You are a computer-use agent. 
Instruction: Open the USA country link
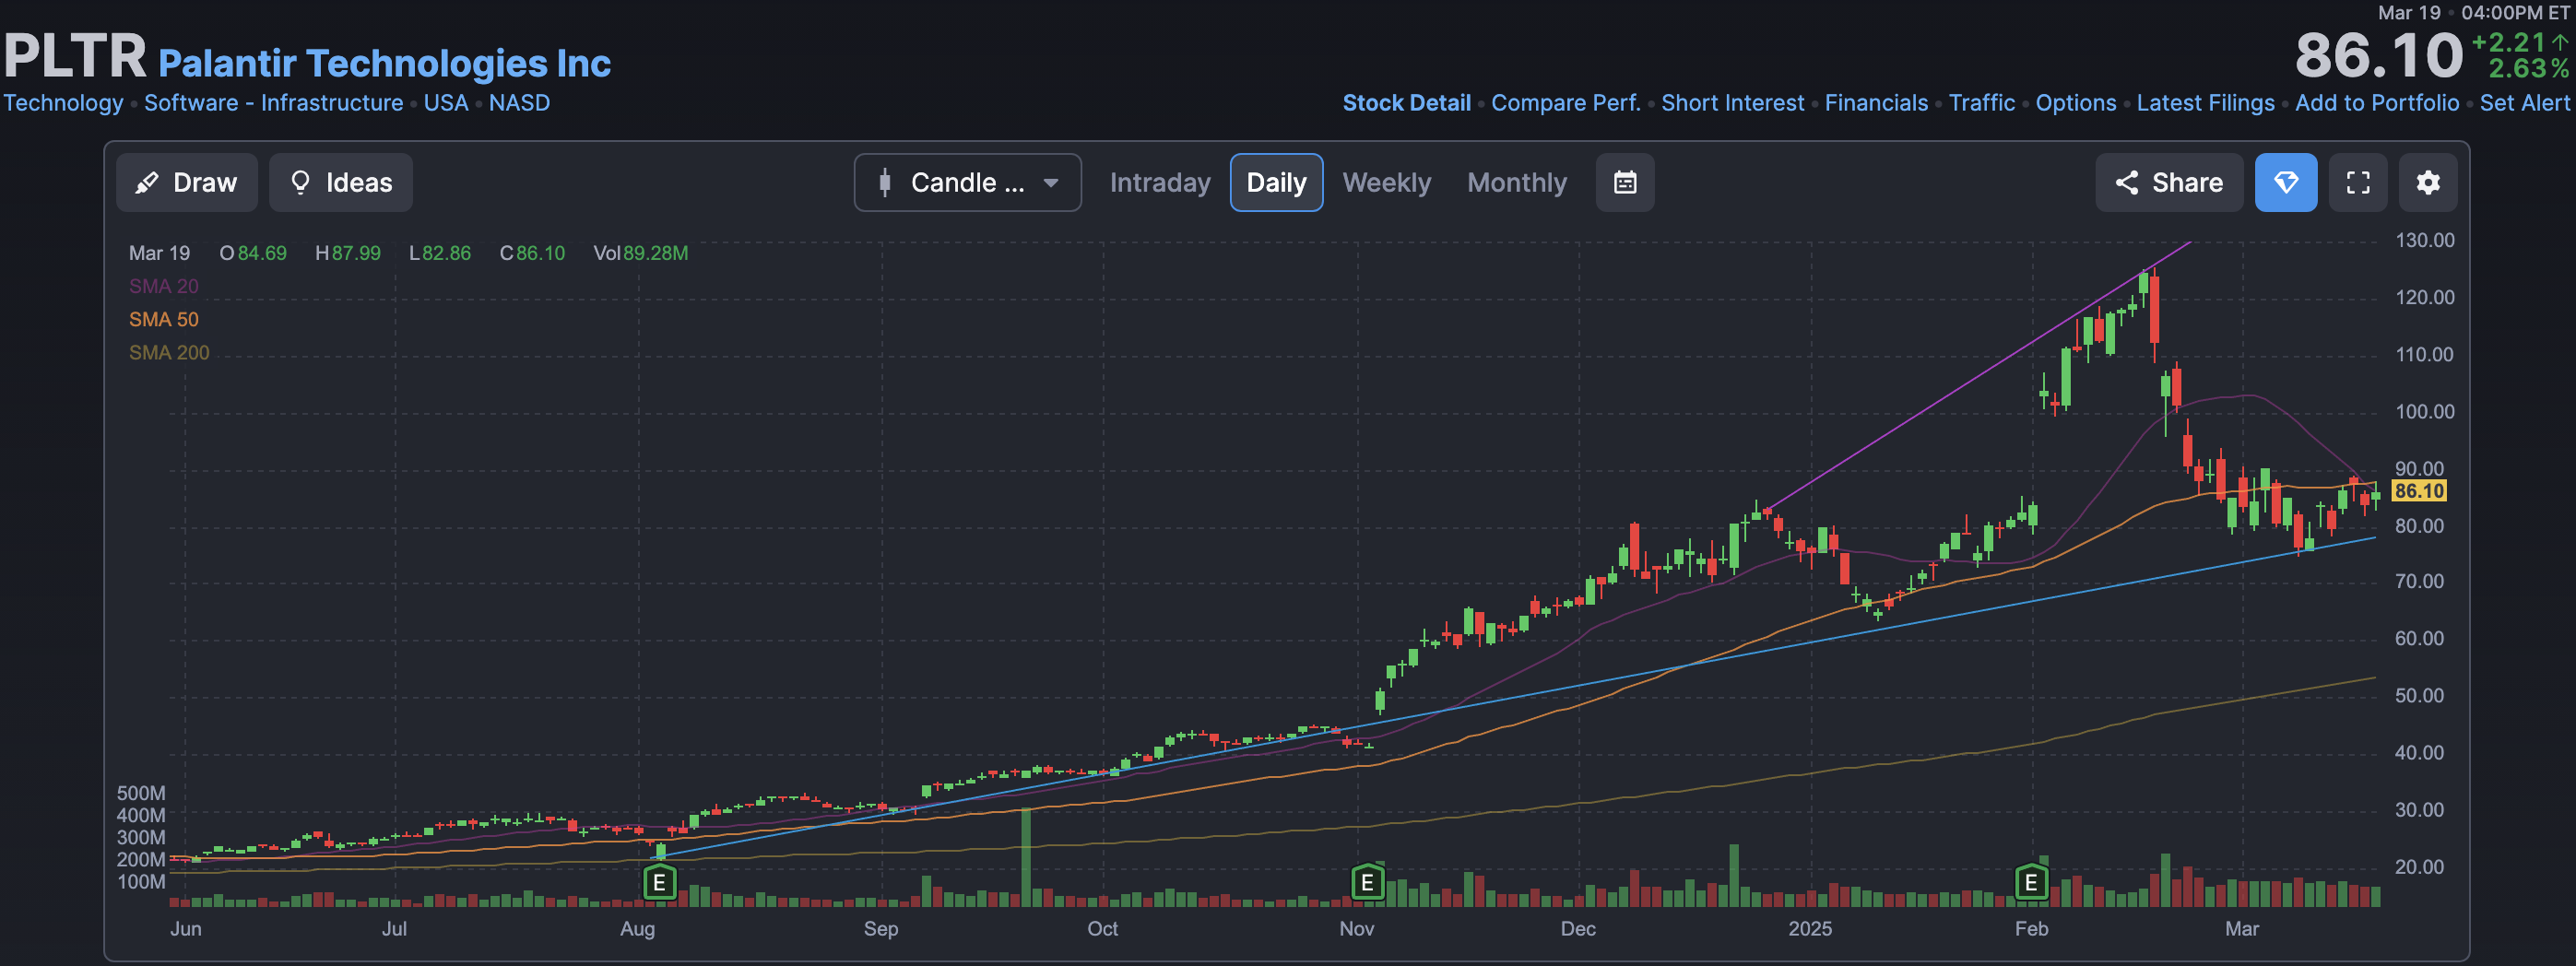click(445, 103)
